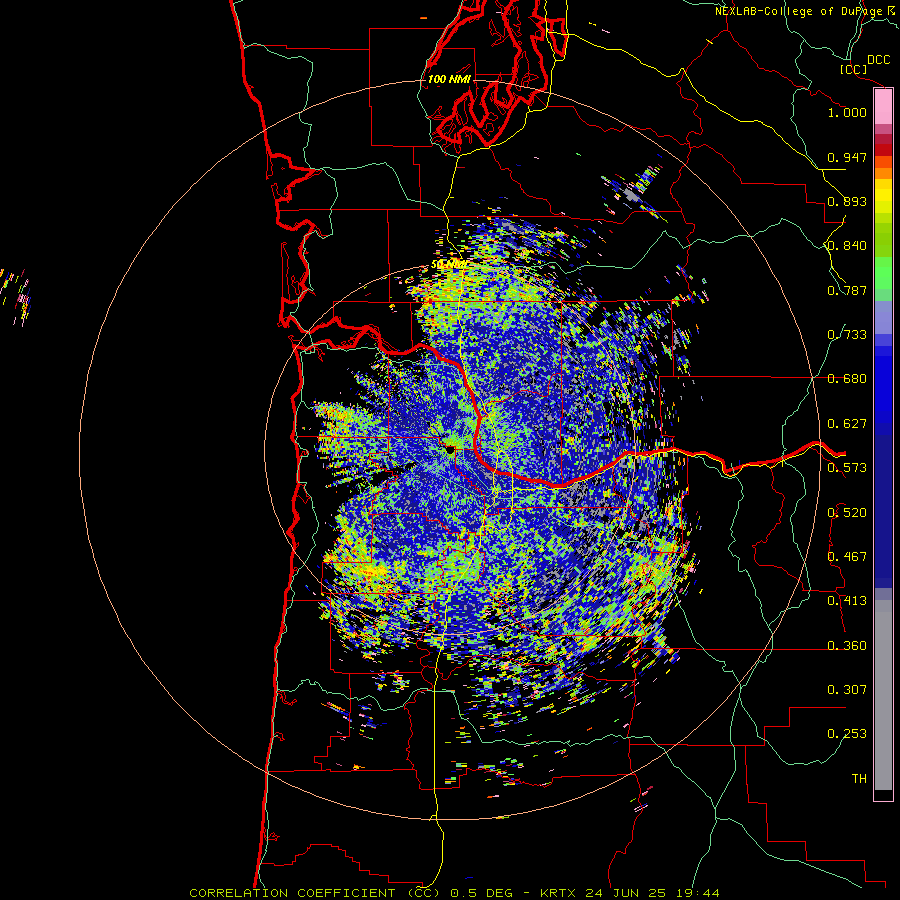
Task: Click the 0.893 color scale value
Action: pyautogui.click(x=847, y=201)
